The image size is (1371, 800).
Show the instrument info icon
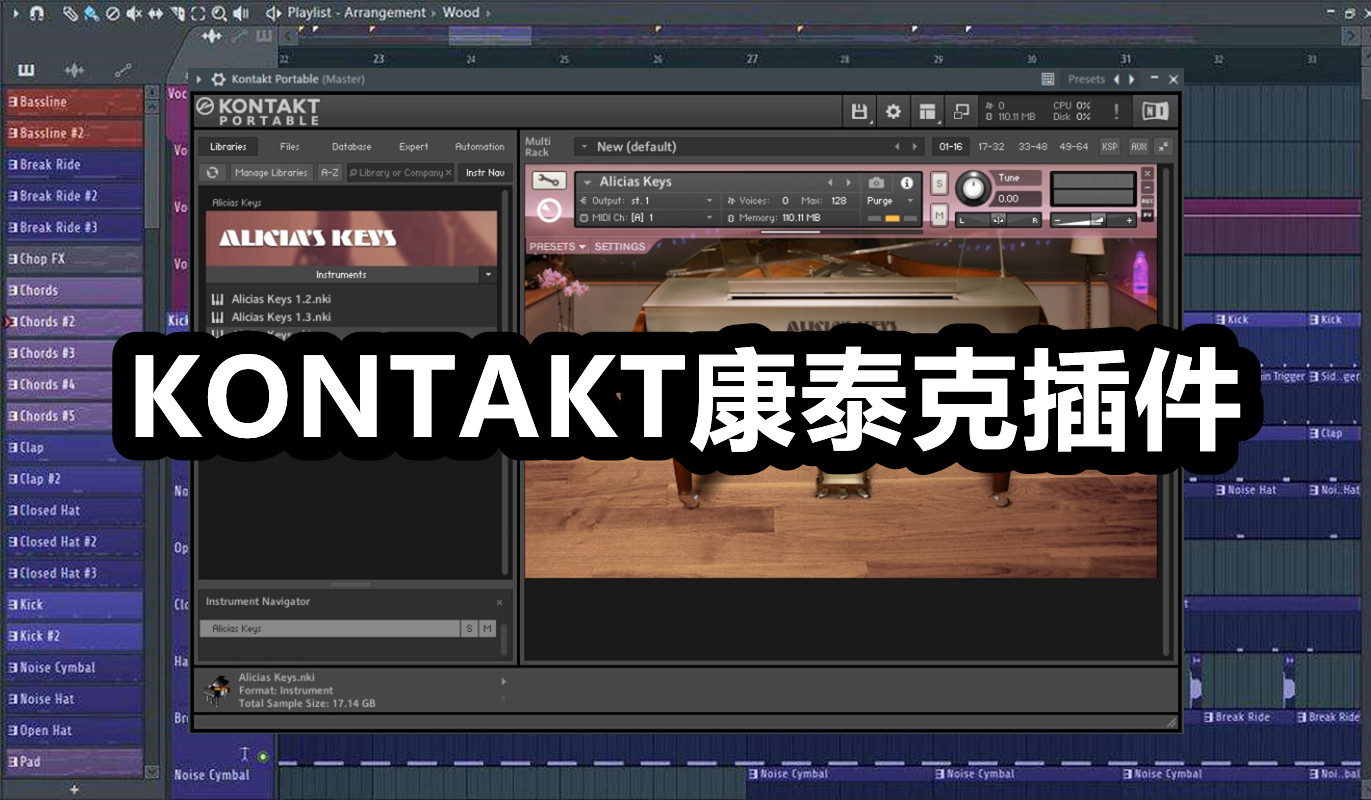point(907,183)
